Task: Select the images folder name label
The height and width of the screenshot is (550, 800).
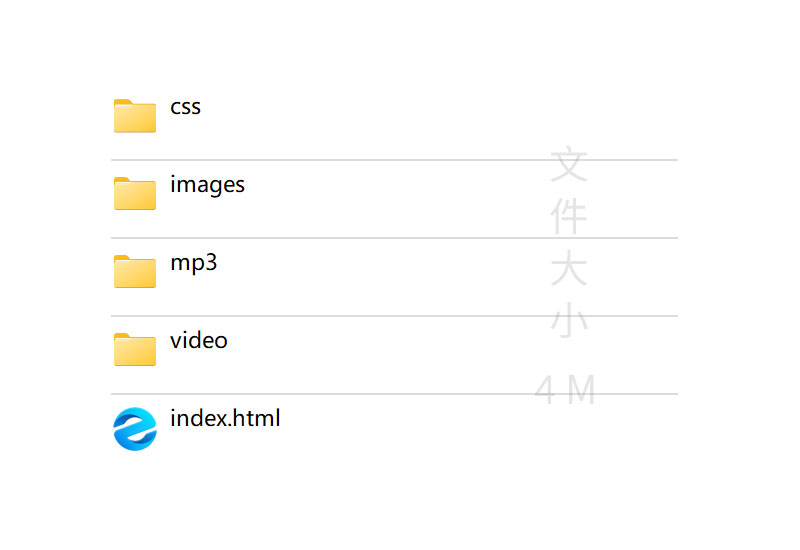Action: pyautogui.click(x=208, y=185)
